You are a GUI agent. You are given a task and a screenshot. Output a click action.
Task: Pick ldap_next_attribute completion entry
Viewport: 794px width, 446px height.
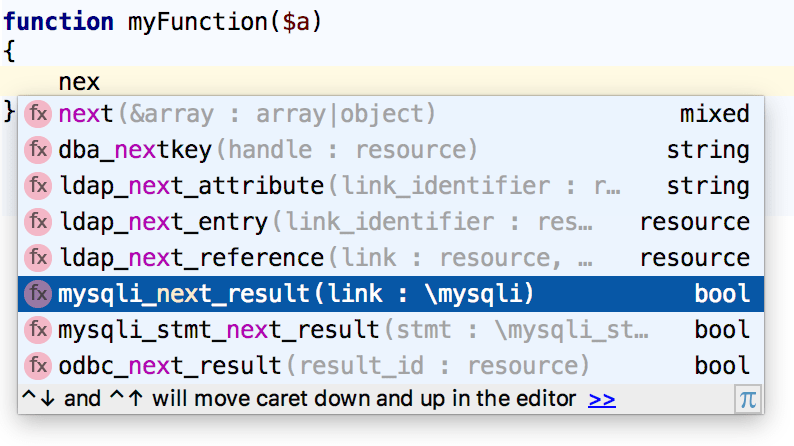click(390, 186)
